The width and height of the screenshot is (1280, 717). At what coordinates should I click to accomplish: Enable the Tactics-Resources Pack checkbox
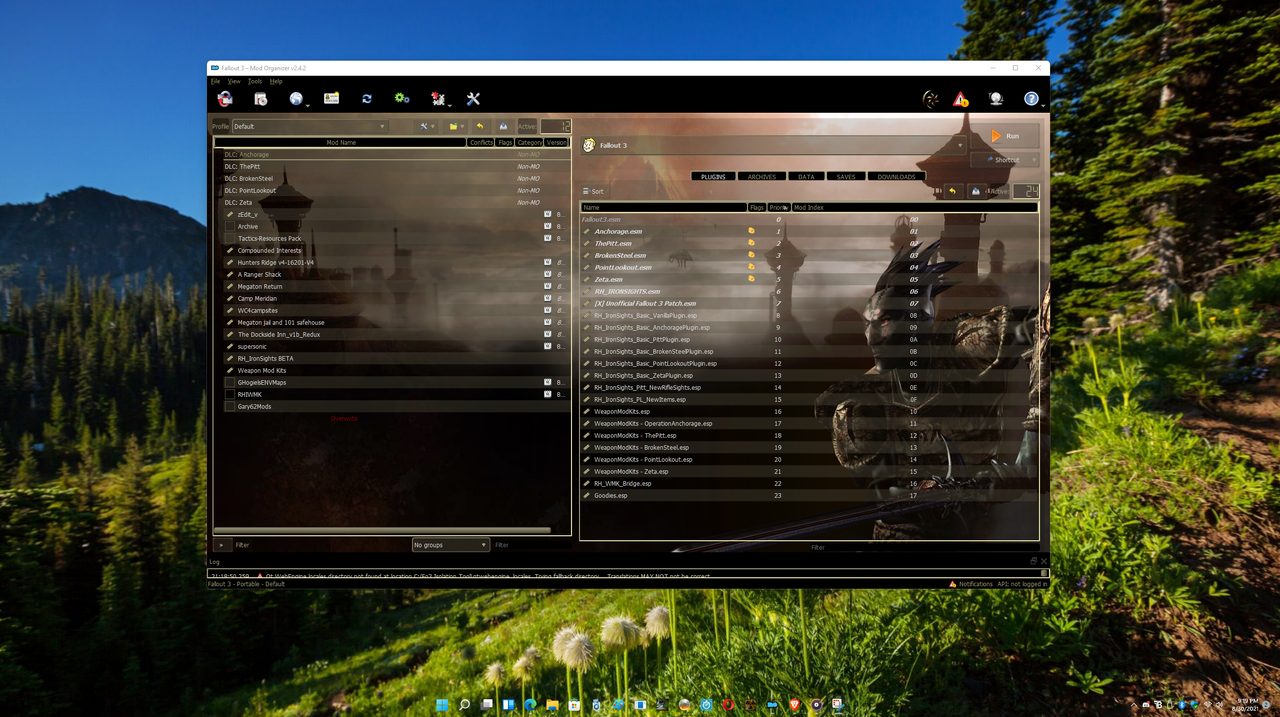pos(230,238)
